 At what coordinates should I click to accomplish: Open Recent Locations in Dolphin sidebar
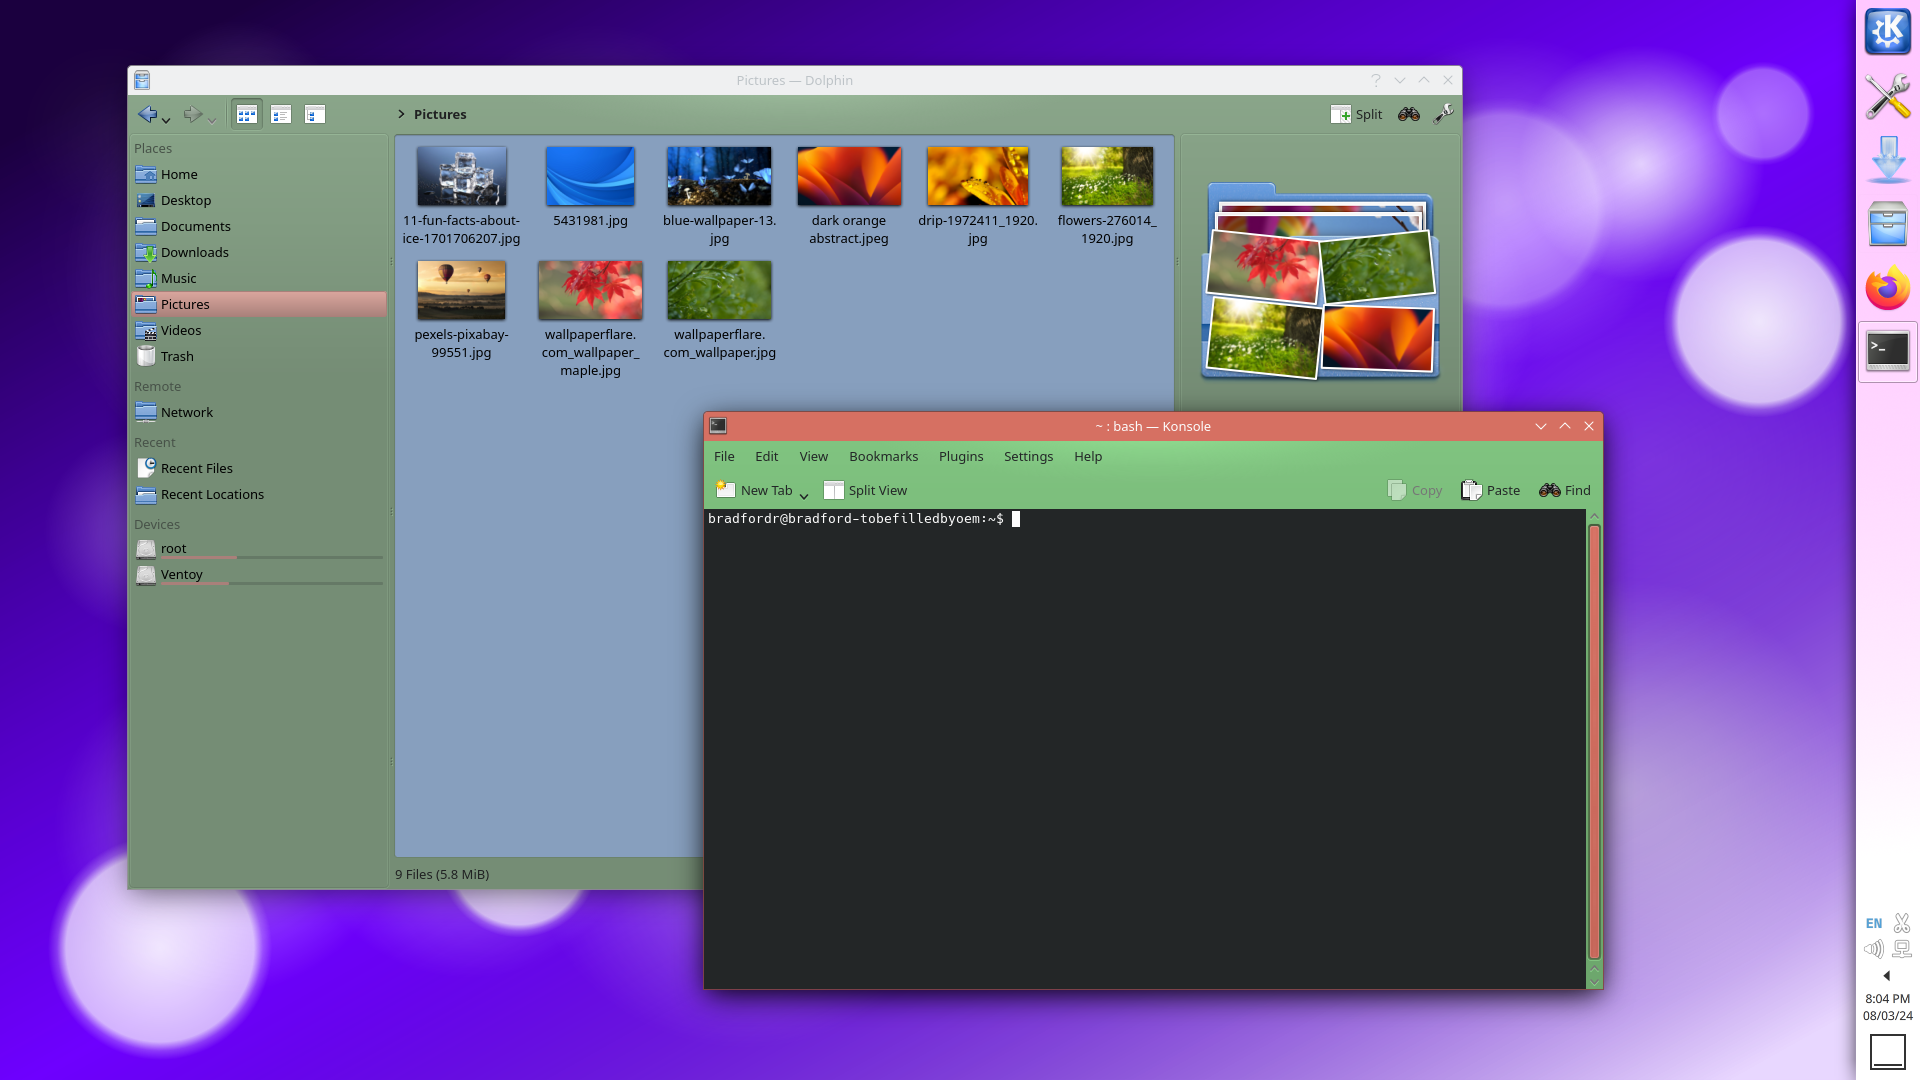(259, 494)
